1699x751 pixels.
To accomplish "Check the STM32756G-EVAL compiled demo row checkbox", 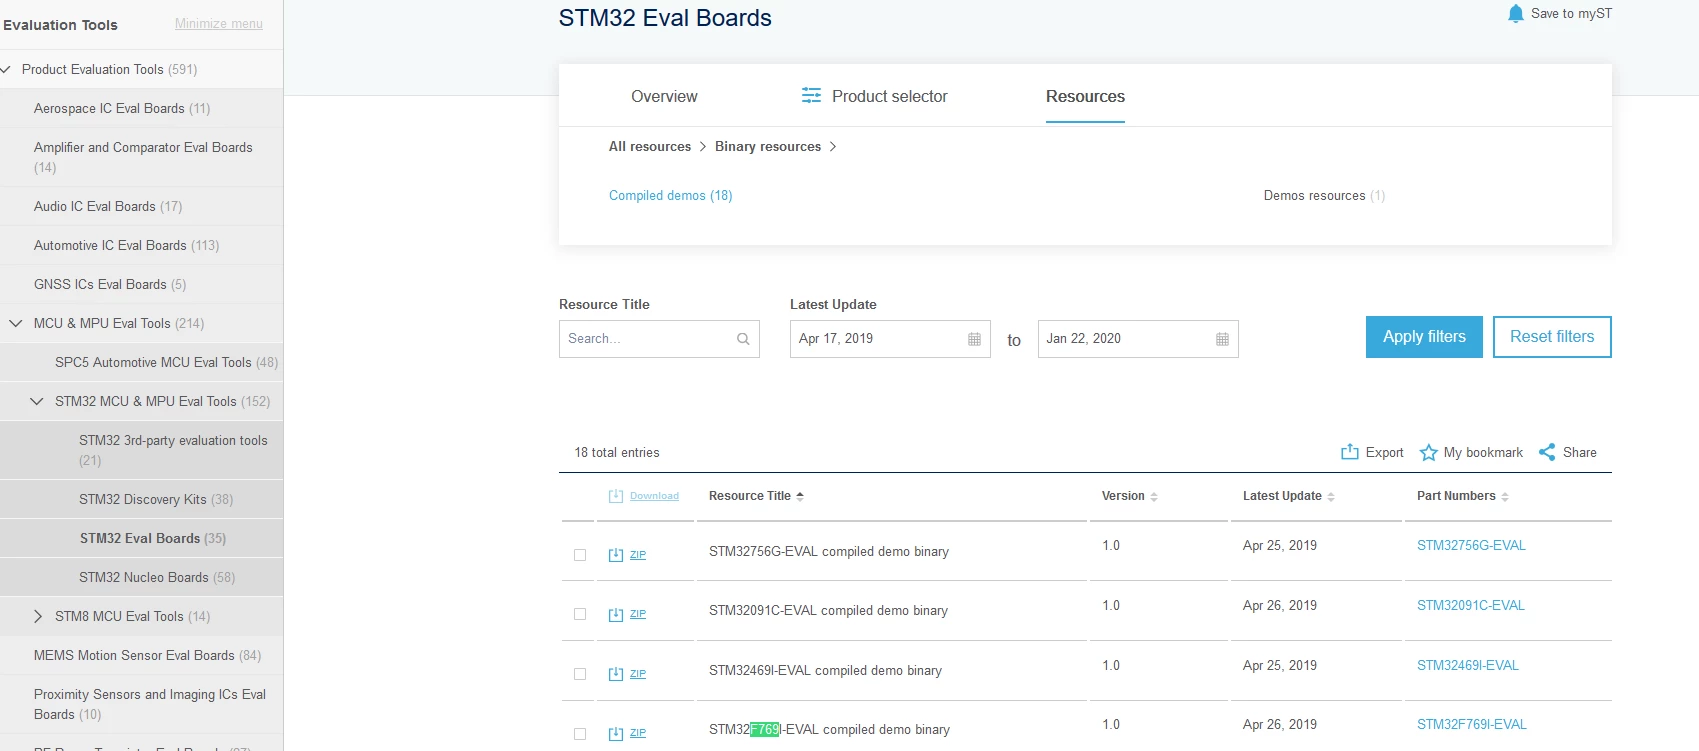I will [x=580, y=555].
